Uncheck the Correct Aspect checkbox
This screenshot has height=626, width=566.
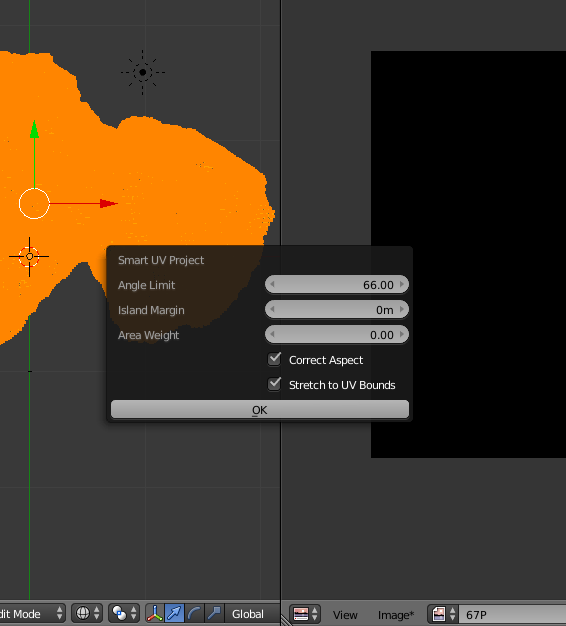[x=274, y=359]
